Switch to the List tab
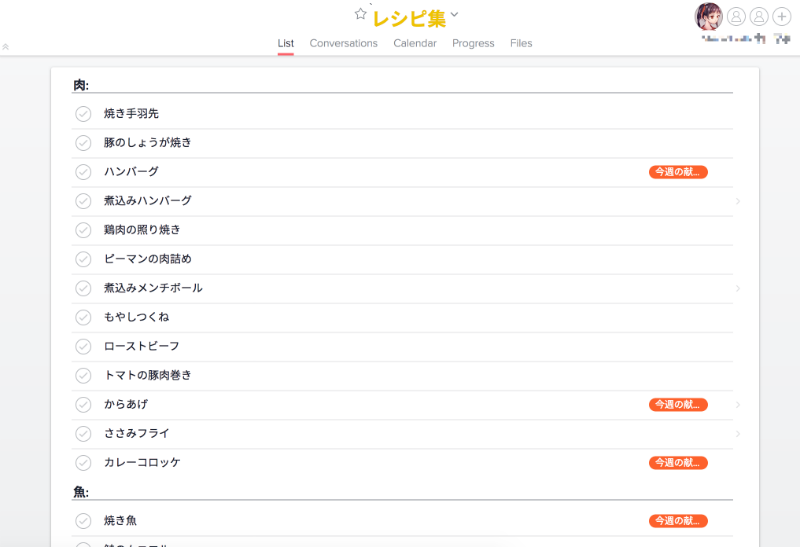Image resolution: width=800 pixels, height=547 pixels. [286, 43]
